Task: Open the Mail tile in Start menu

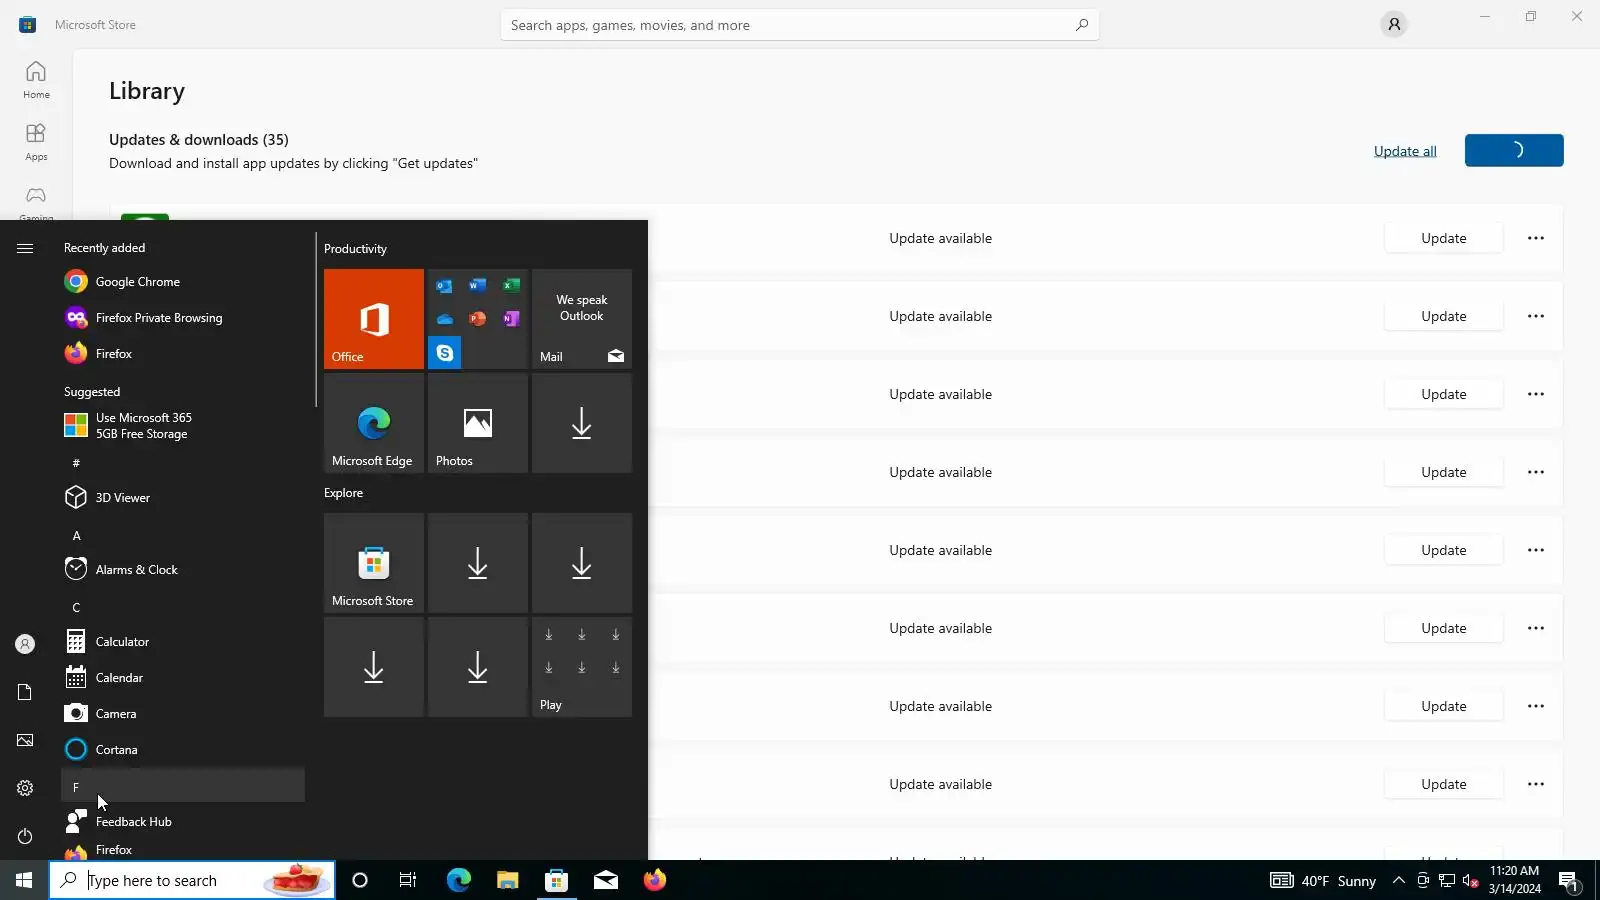Action: [582, 319]
